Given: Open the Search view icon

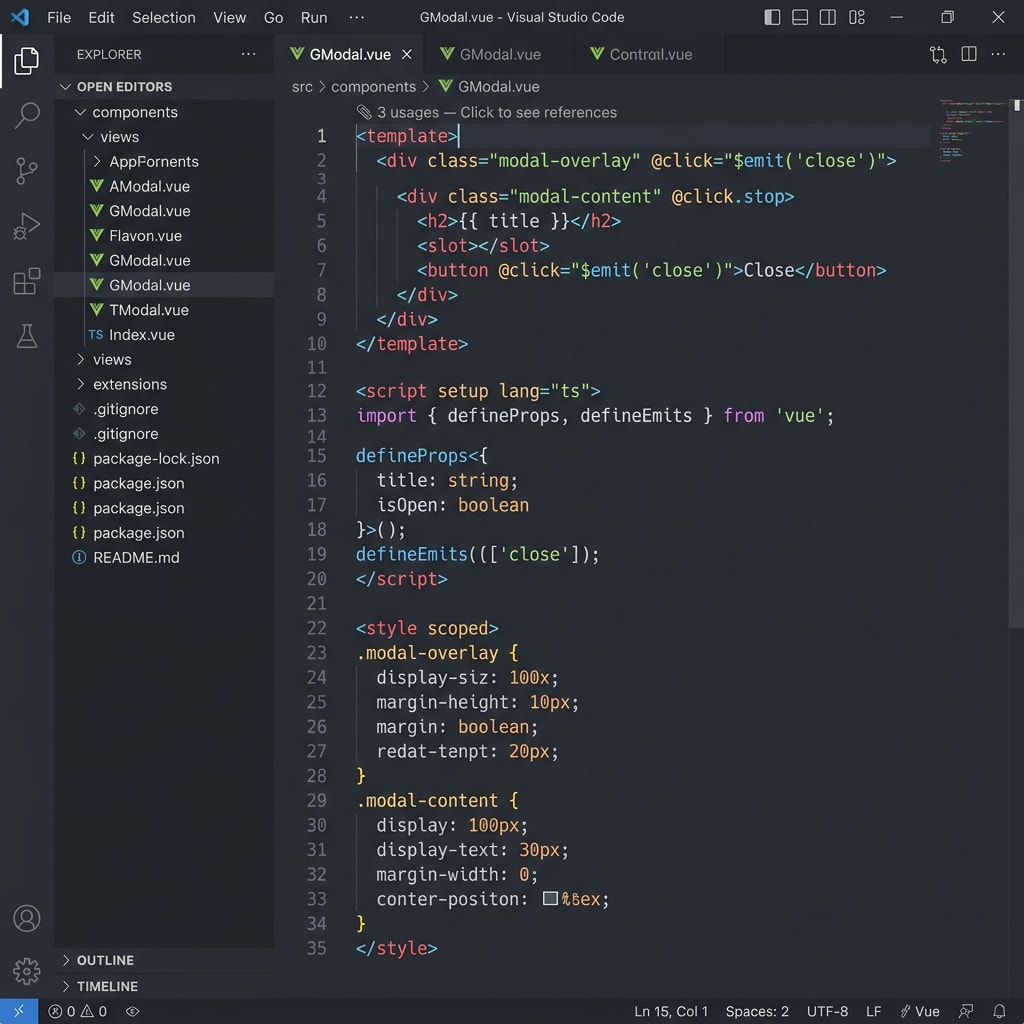Looking at the screenshot, I should point(26,116).
